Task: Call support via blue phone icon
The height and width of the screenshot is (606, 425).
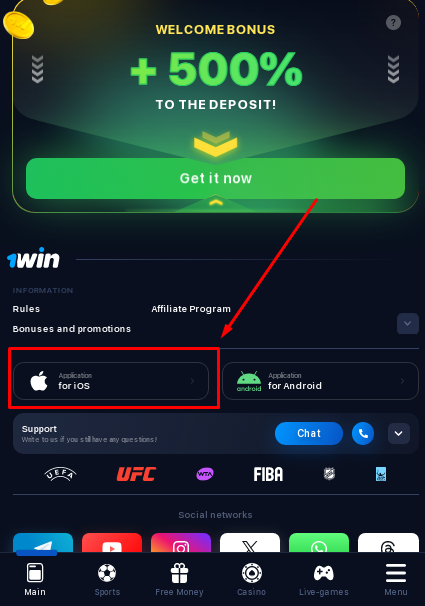Action: pyautogui.click(x=363, y=433)
